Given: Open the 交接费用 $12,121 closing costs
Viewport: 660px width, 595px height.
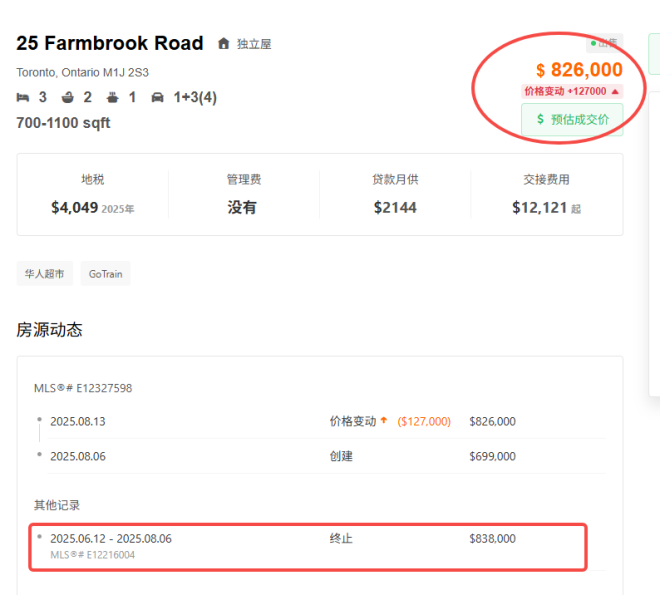Looking at the screenshot, I should (x=546, y=195).
